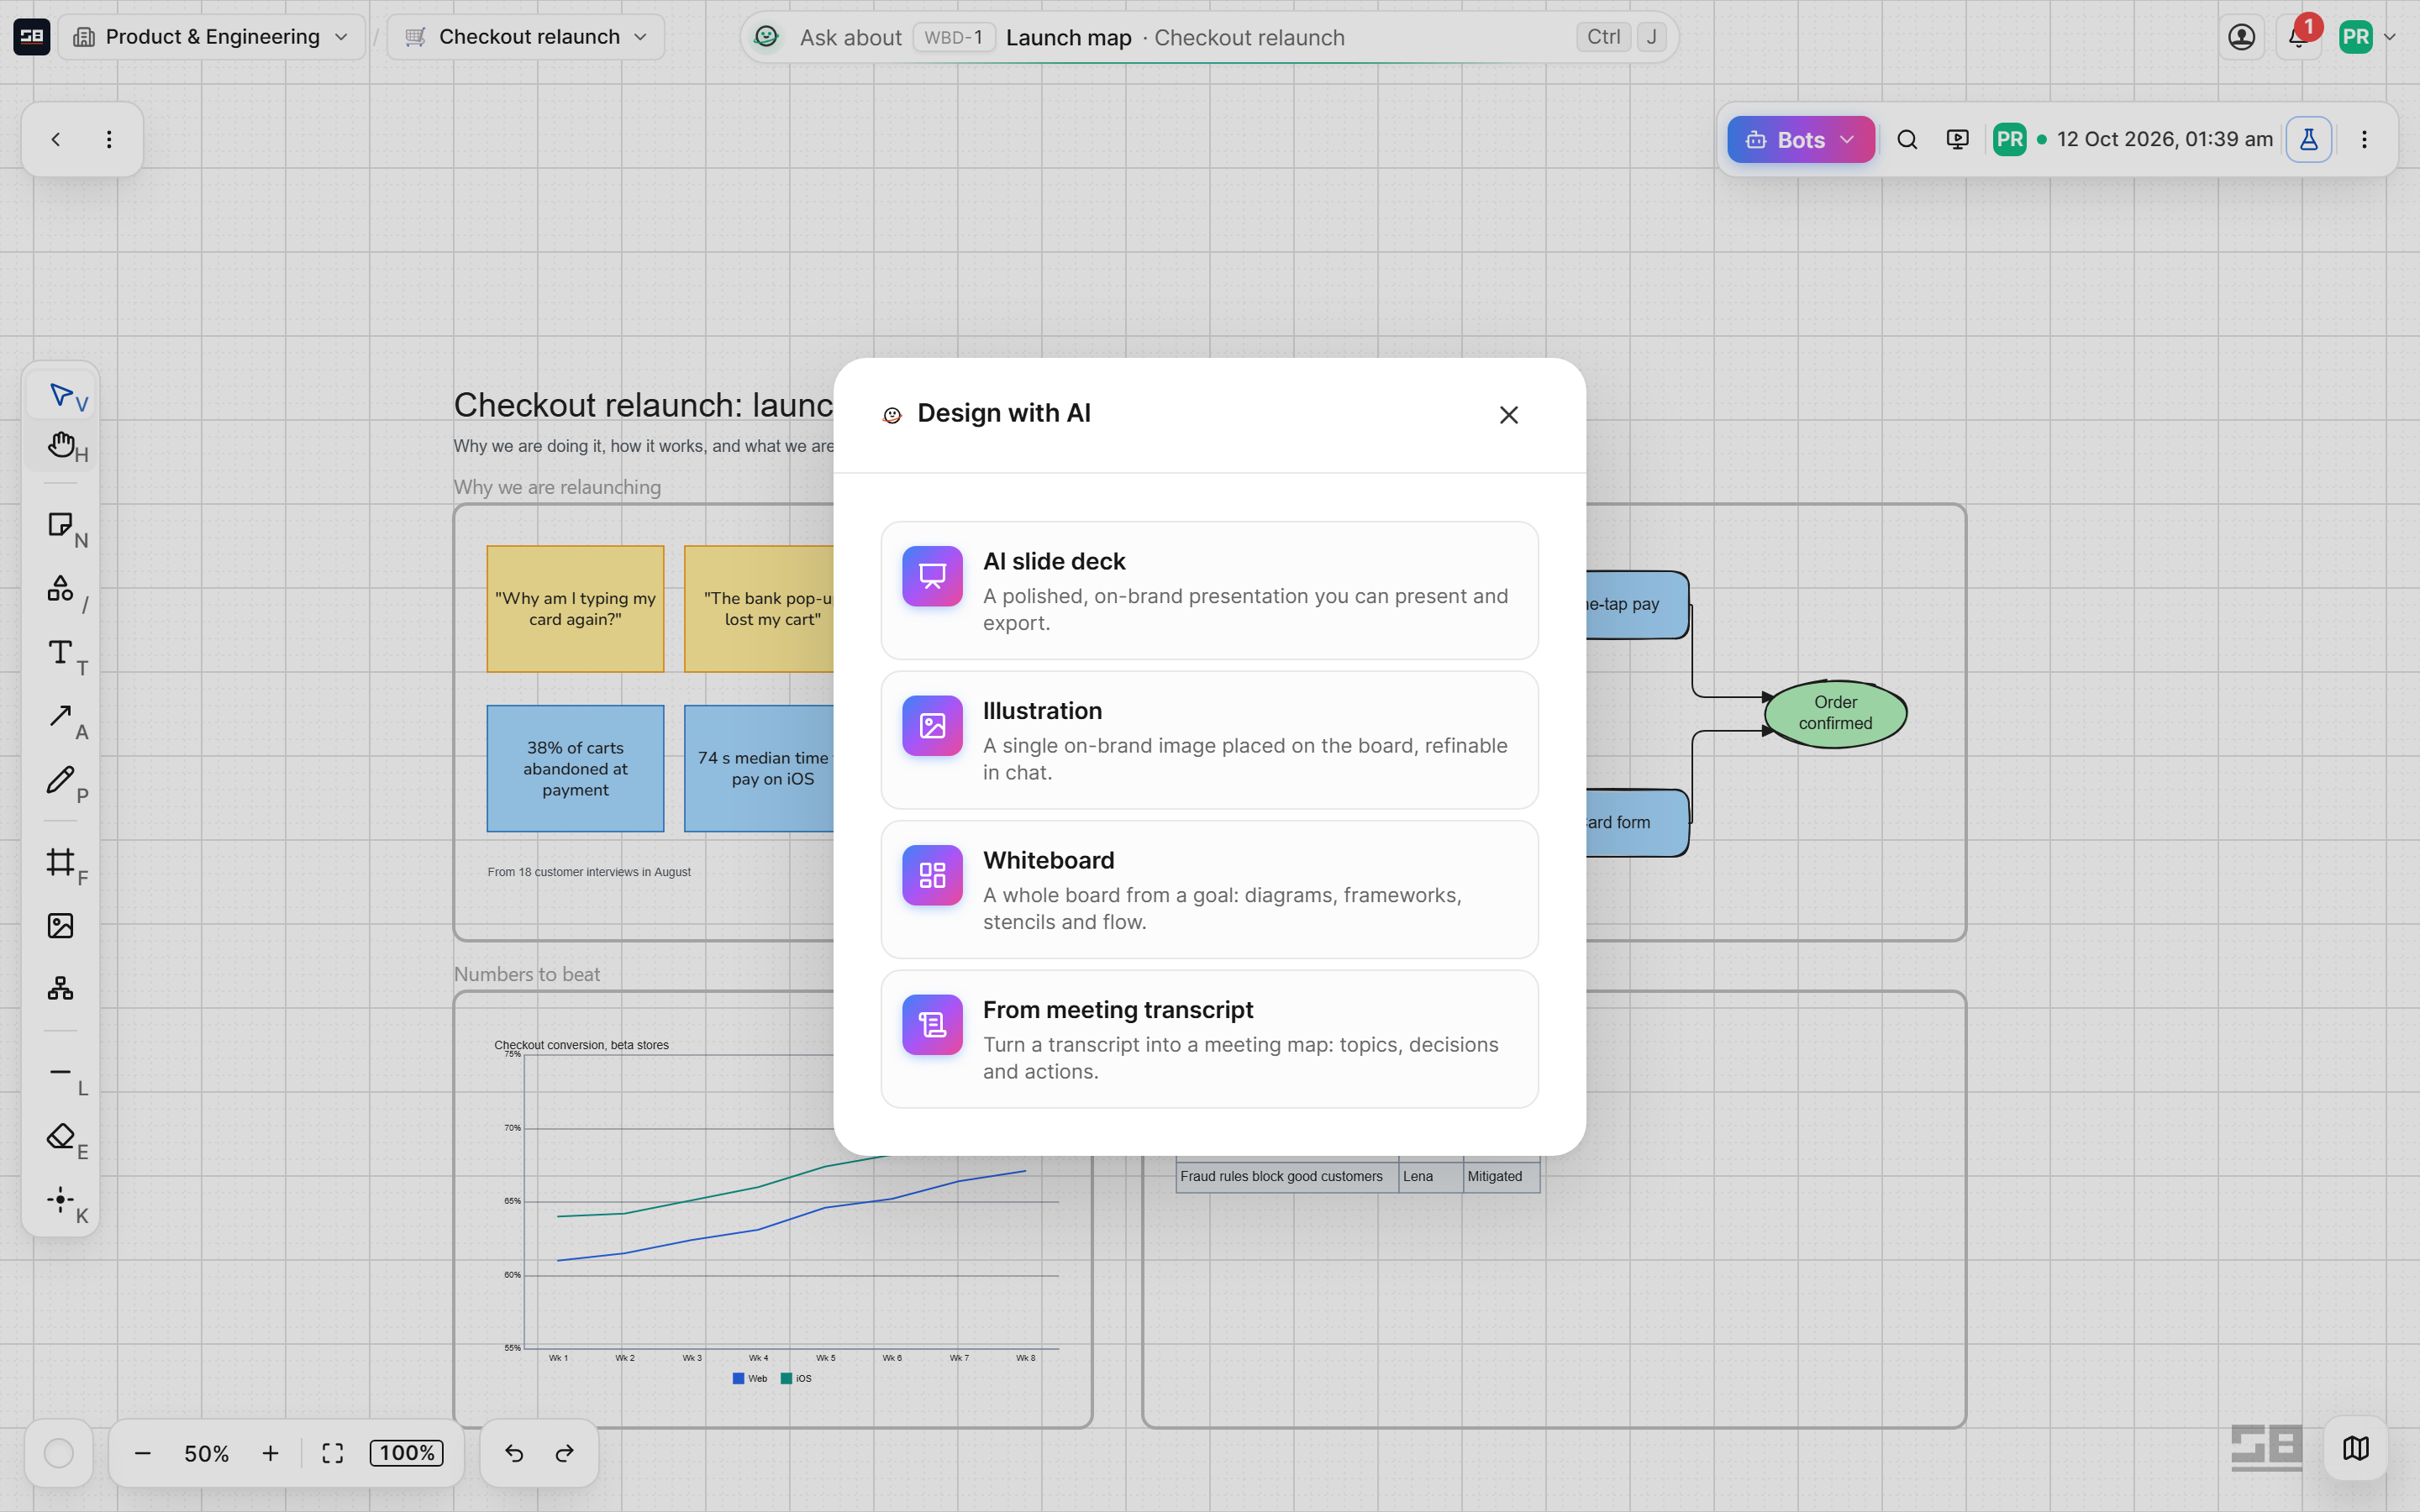Screen dimensions: 2420x1512
Task: Select the sticky Note tool
Action: click(61, 525)
